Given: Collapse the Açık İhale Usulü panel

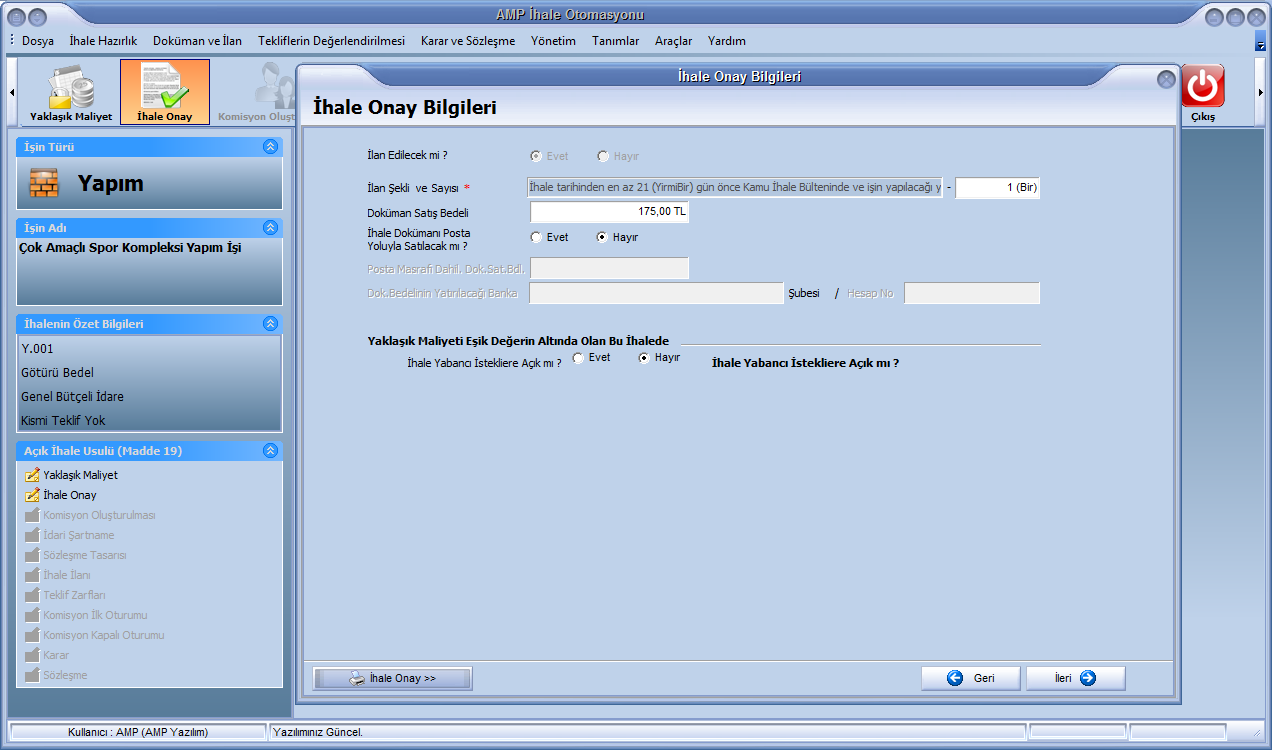Looking at the screenshot, I should pos(269,451).
